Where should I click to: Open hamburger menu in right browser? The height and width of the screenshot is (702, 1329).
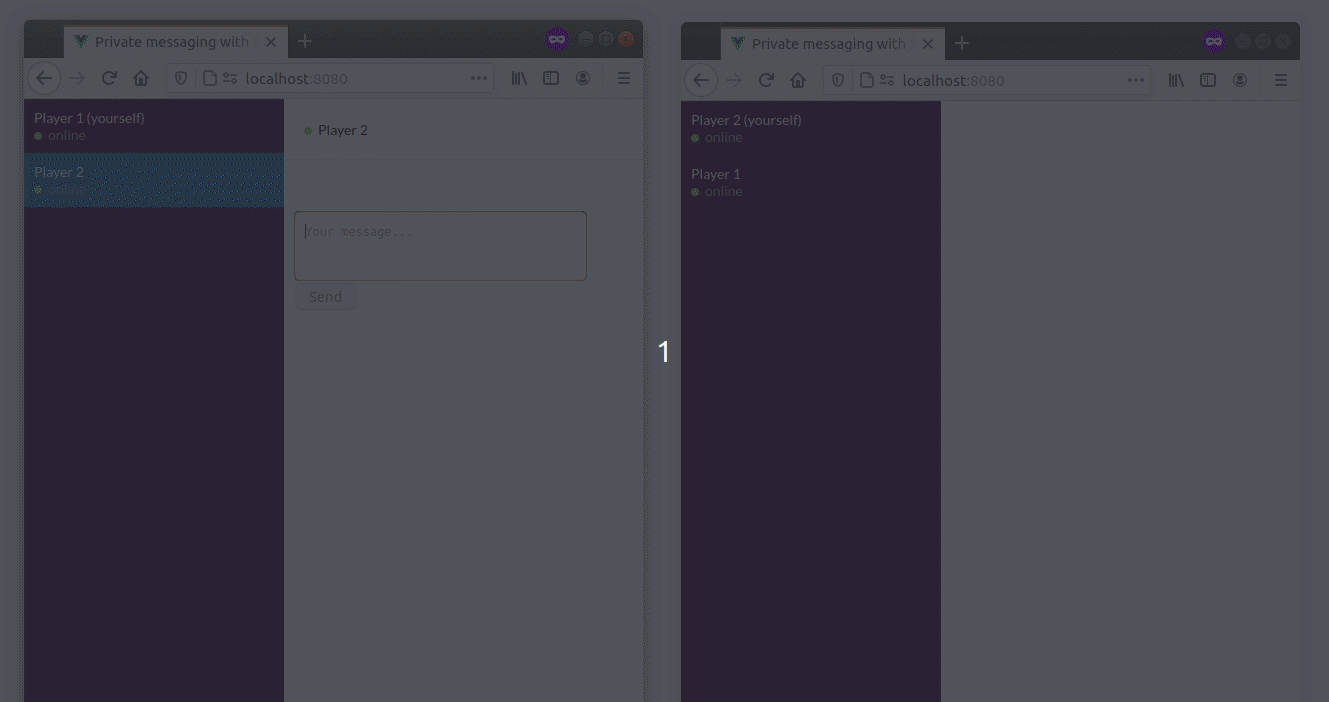point(1280,80)
